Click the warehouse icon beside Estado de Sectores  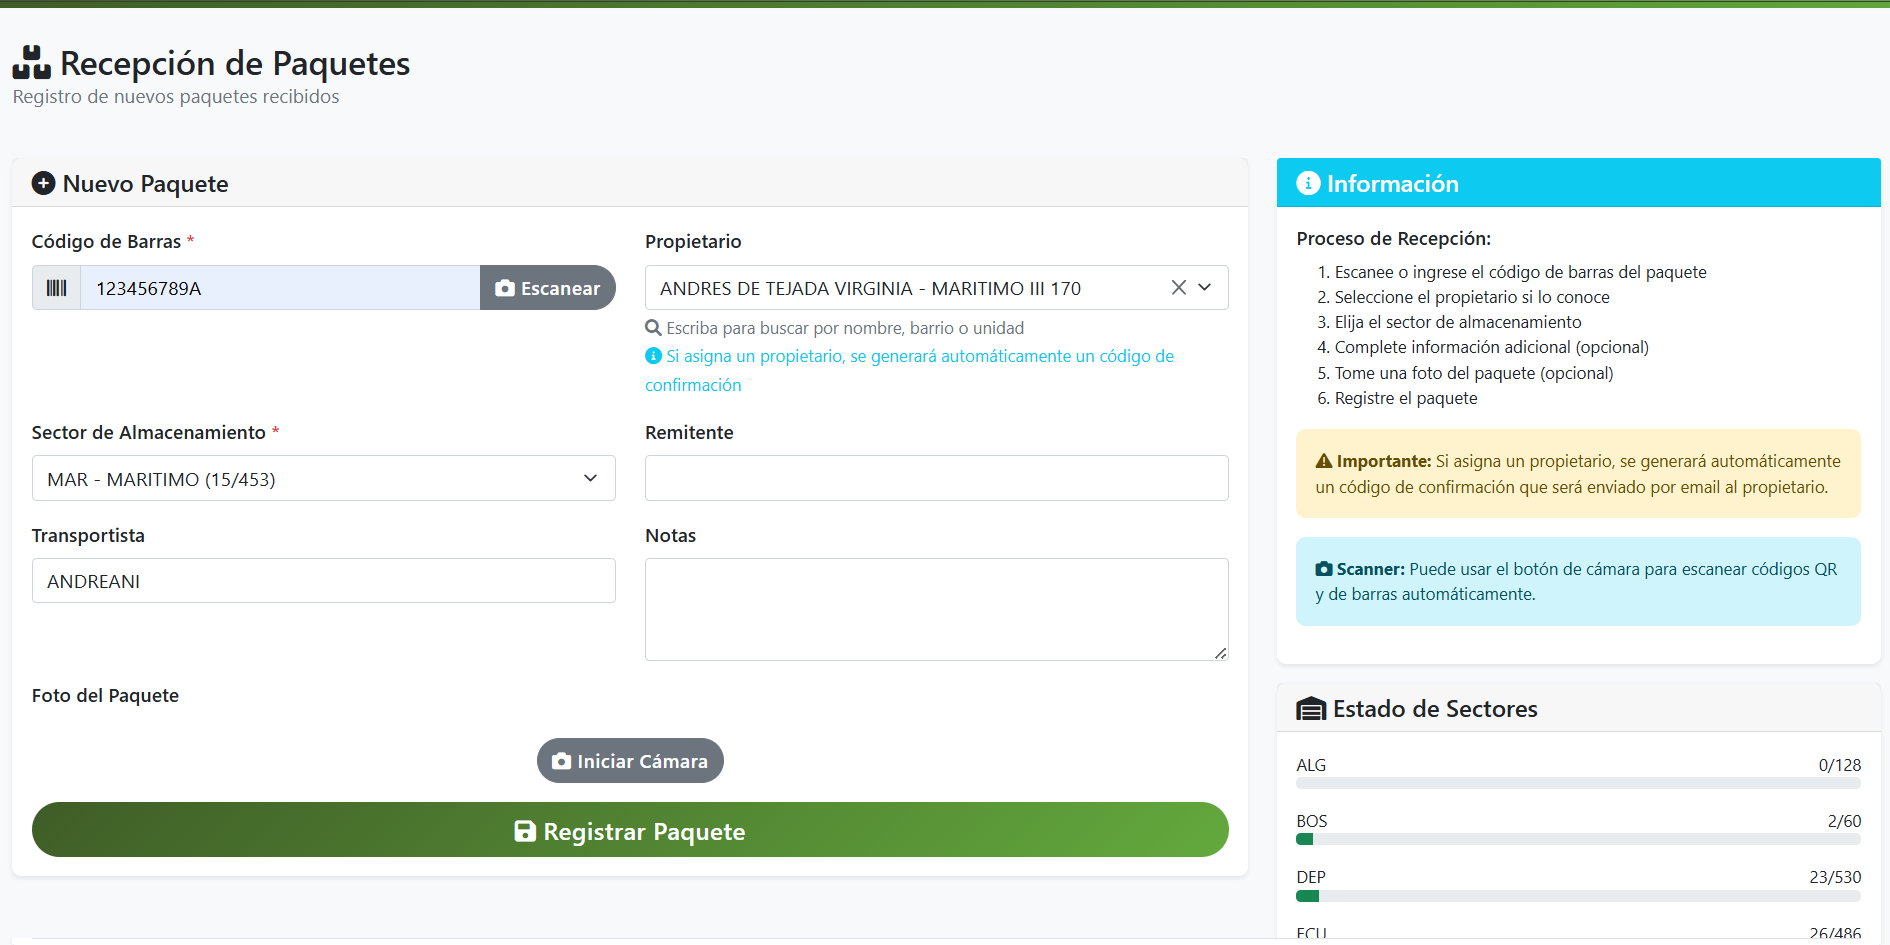(1311, 709)
